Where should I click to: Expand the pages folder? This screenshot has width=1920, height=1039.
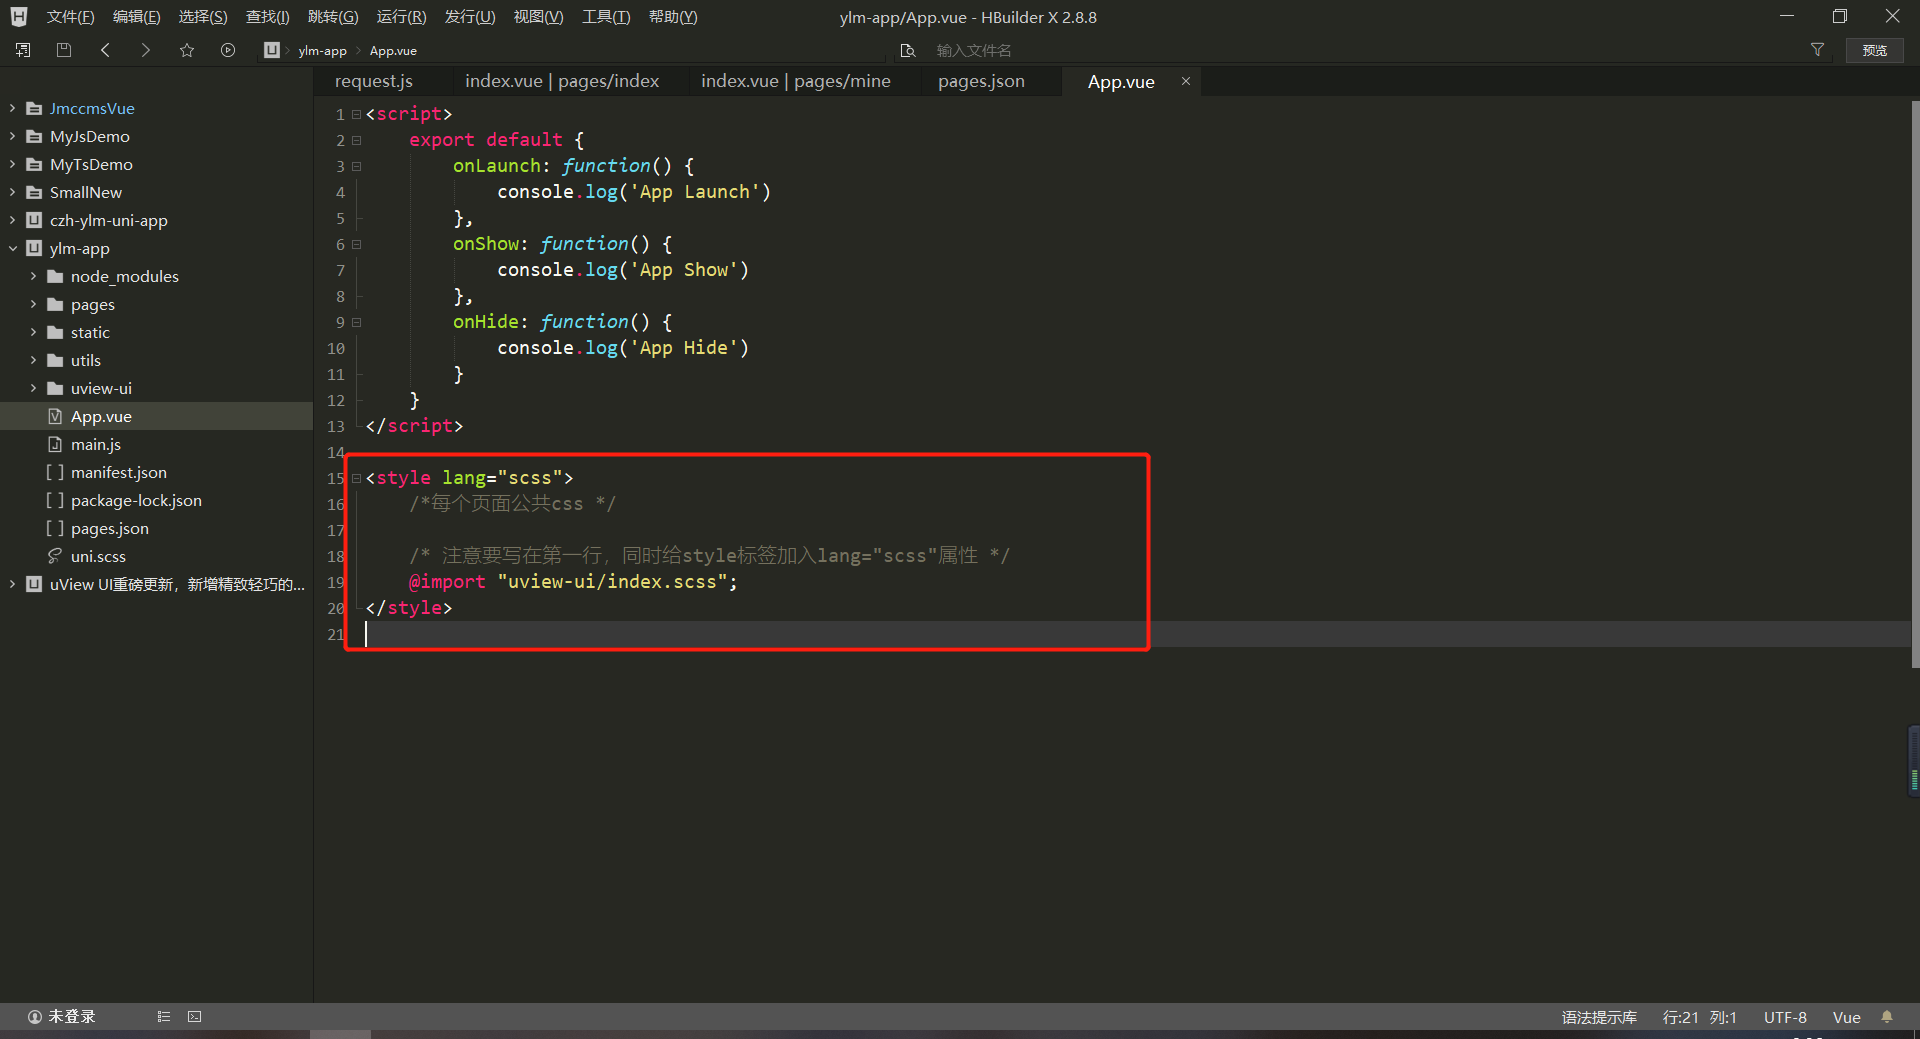(x=33, y=304)
